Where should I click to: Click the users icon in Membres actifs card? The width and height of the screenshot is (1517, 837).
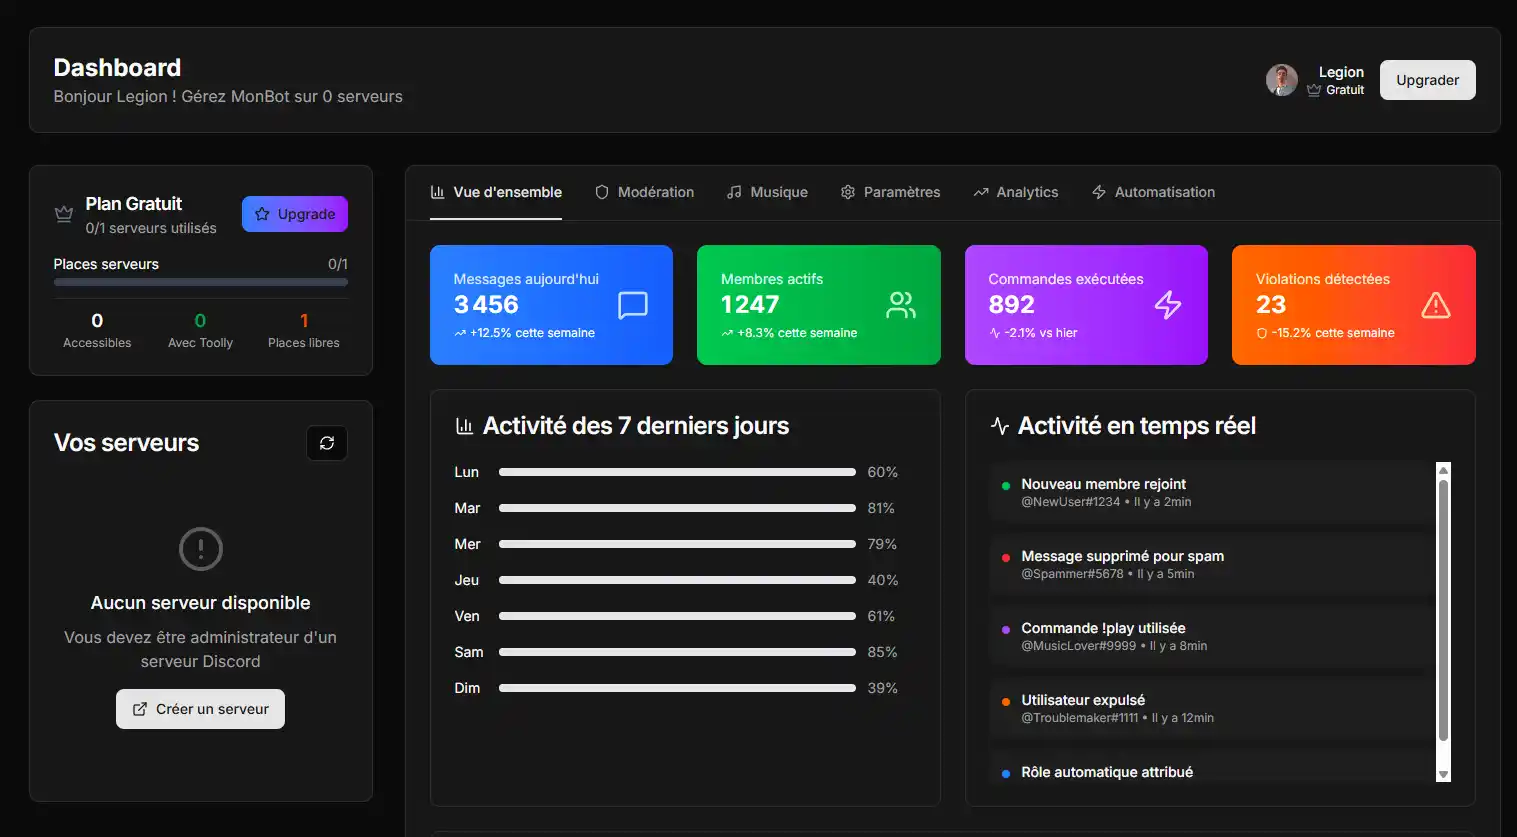coord(901,305)
